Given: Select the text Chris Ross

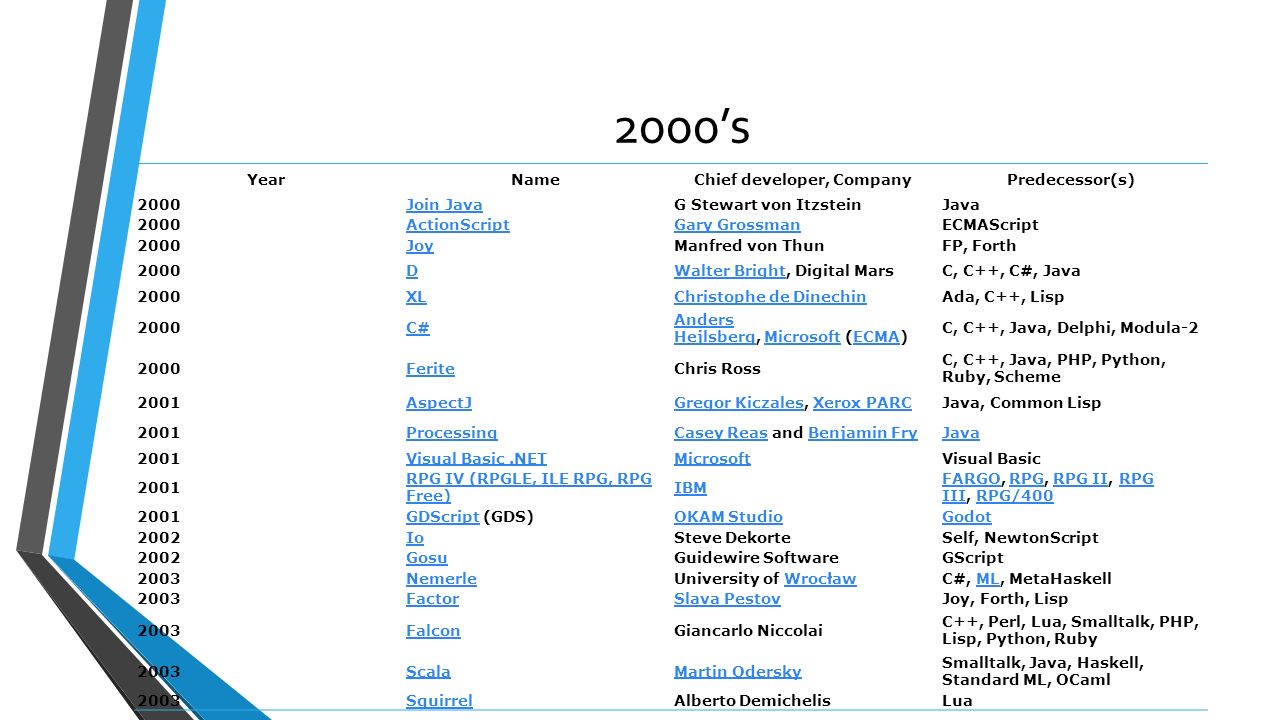Looking at the screenshot, I should click(717, 369).
